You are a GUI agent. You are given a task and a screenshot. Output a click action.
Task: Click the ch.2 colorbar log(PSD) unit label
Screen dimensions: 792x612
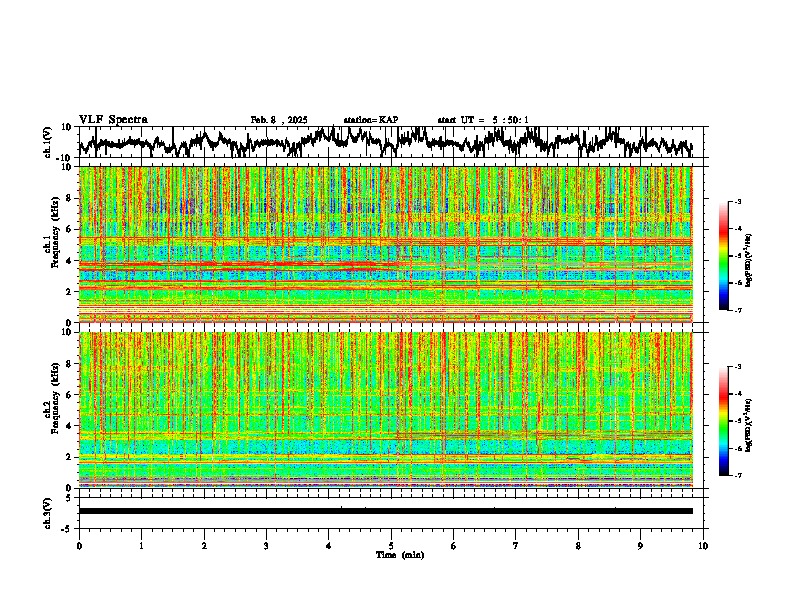click(748, 425)
